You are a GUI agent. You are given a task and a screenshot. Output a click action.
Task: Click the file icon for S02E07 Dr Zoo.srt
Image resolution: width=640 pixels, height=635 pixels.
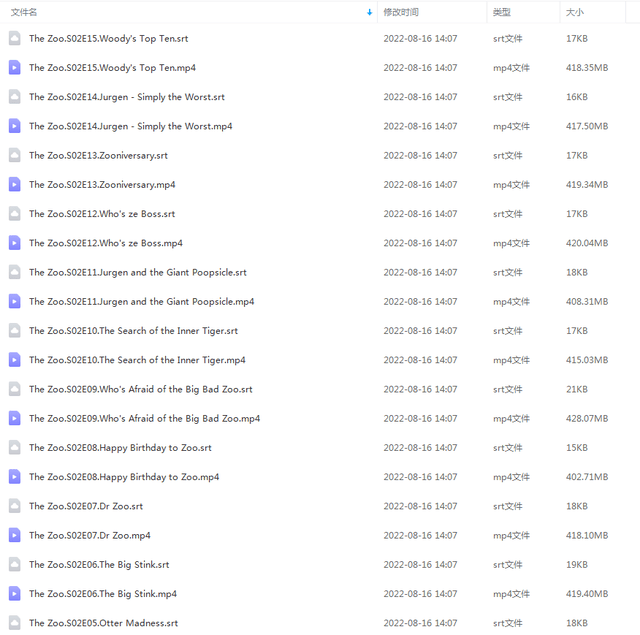pyautogui.click(x=15, y=506)
